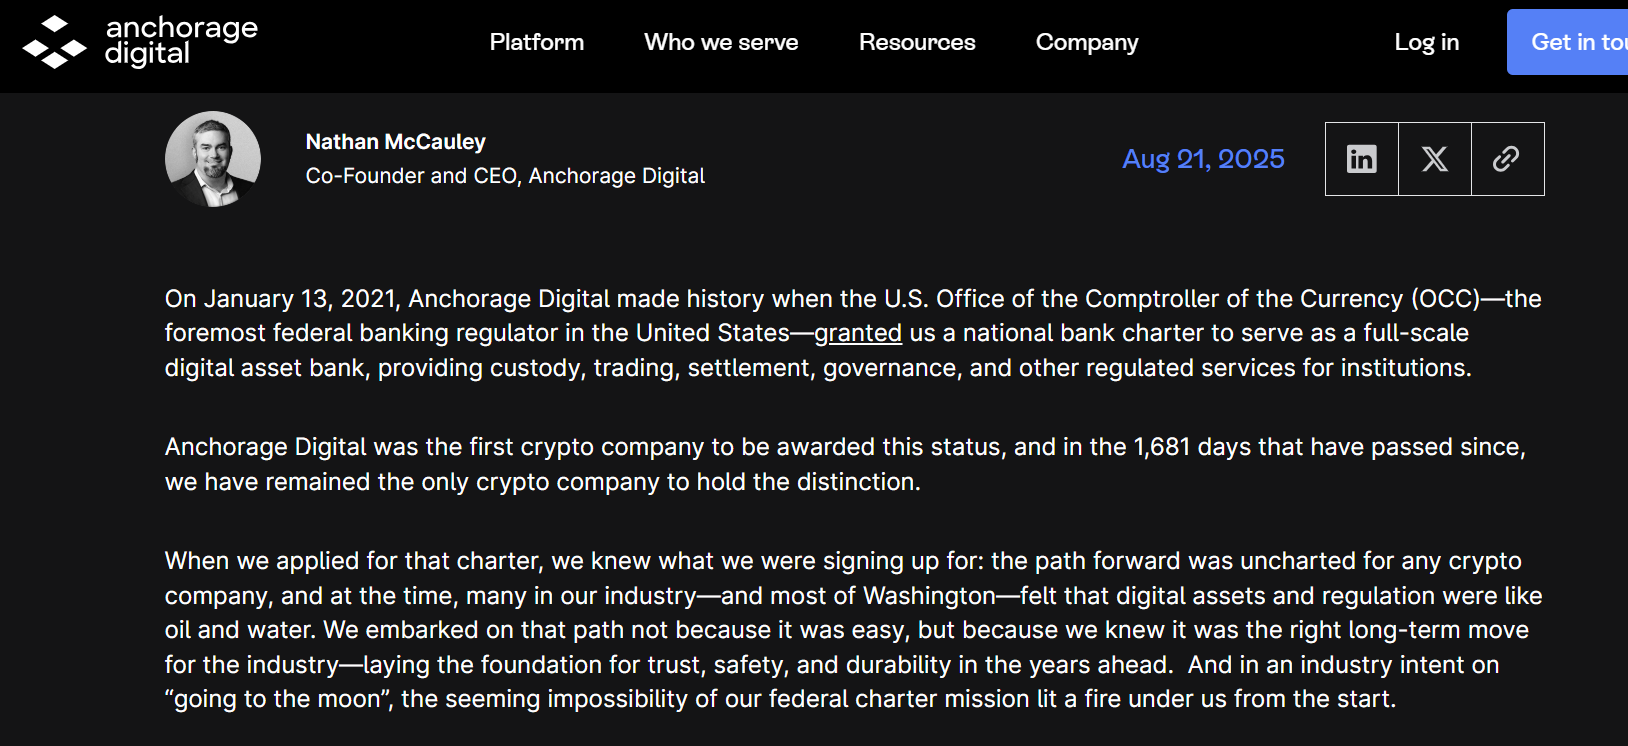This screenshot has height=746, width=1628.
Task: Click the paragraph starting 'When we applied'
Action: point(853,630)
